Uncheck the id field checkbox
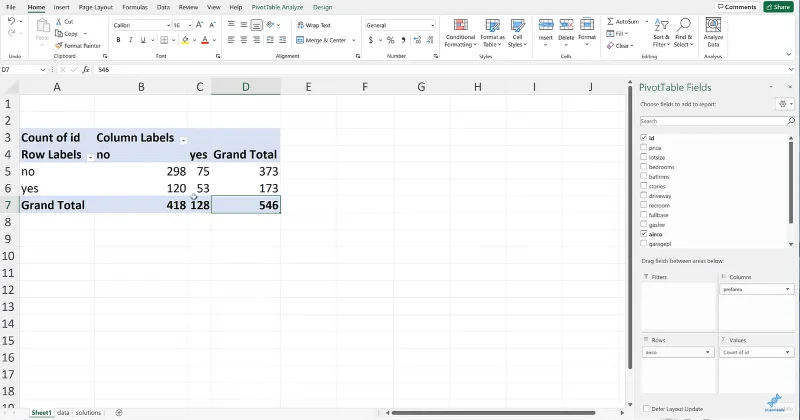This screenshot has height=420, width=800. [643, 138]
